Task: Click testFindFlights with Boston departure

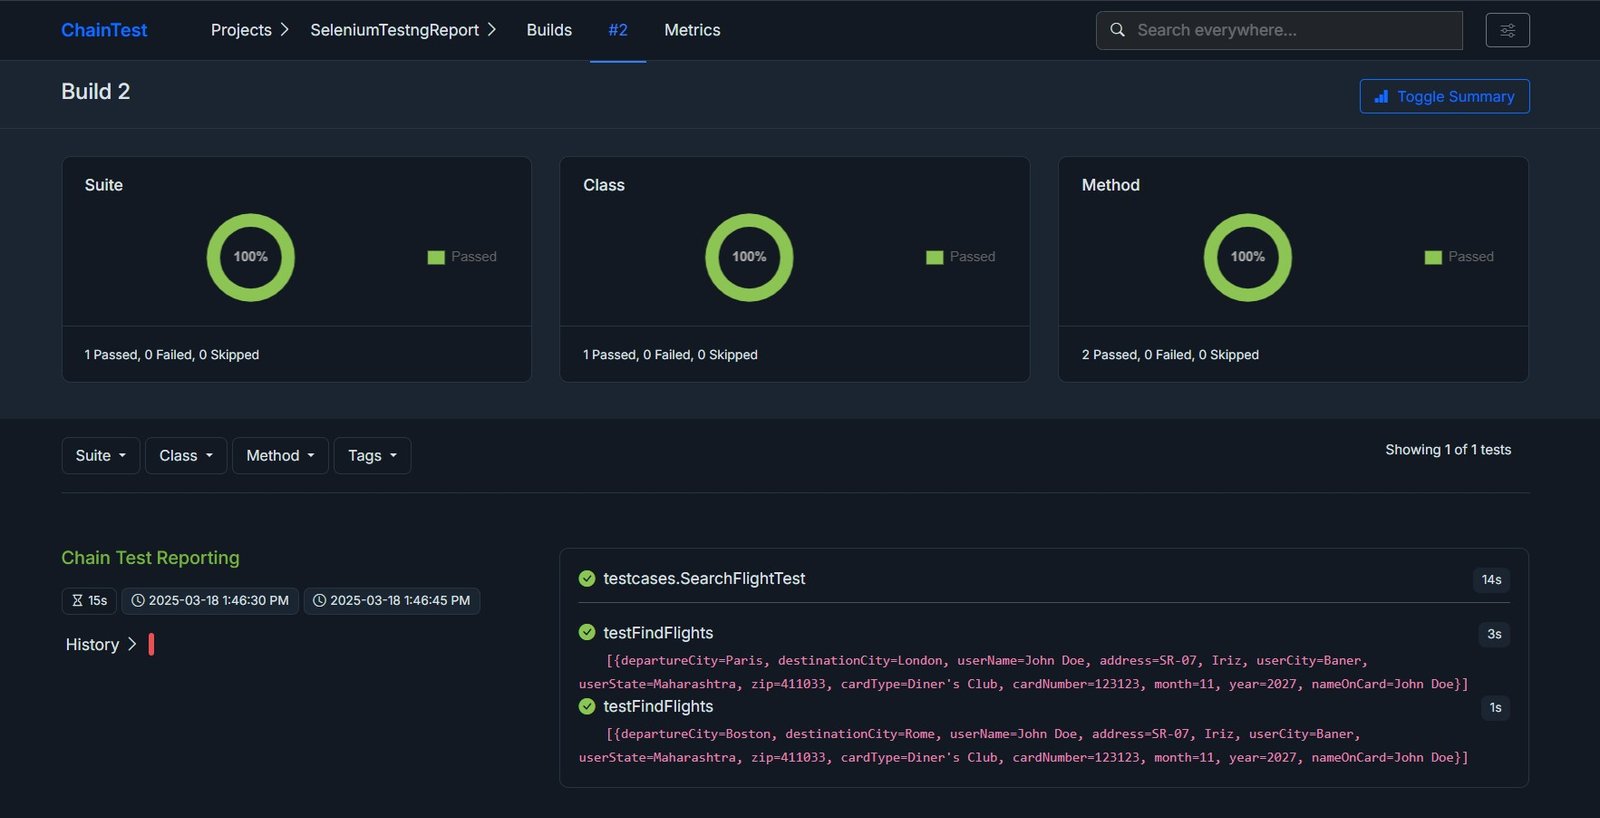Action: (658, 706)
